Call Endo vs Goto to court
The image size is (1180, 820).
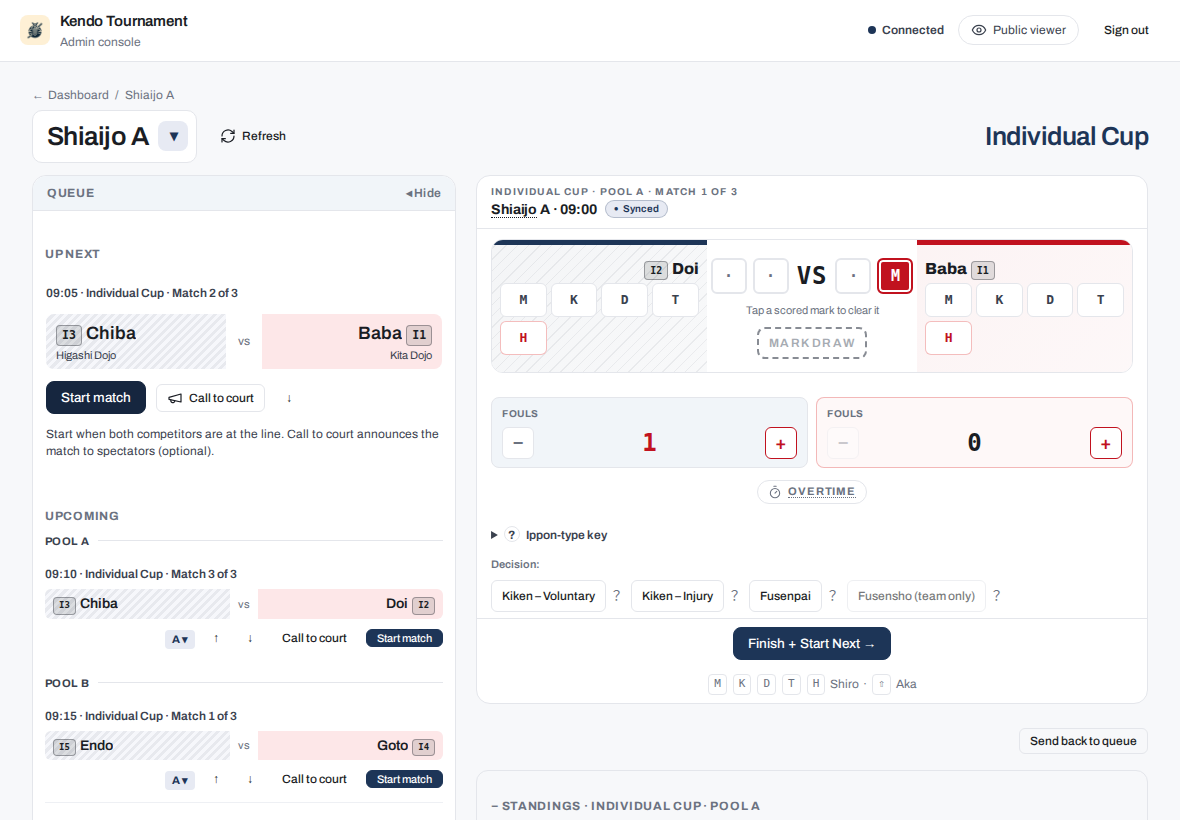tap(314, 779)
